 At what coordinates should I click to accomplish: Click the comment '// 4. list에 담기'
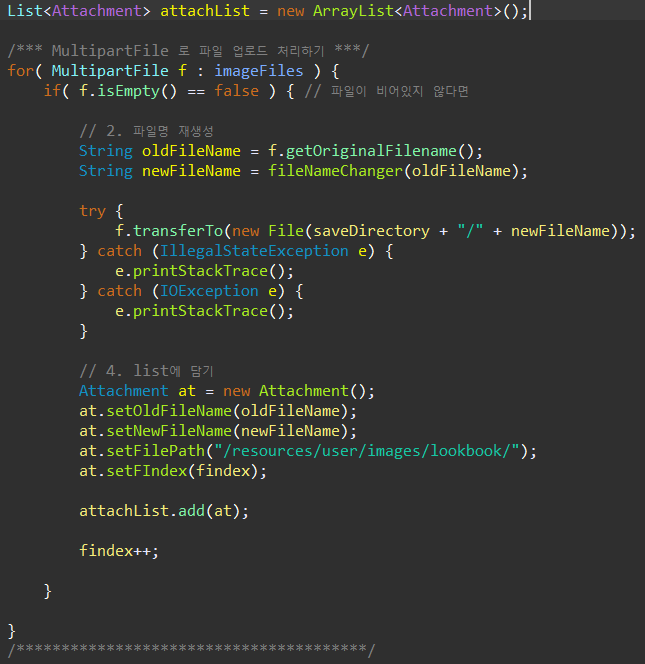pyautogui.click(x=147, y=371)
